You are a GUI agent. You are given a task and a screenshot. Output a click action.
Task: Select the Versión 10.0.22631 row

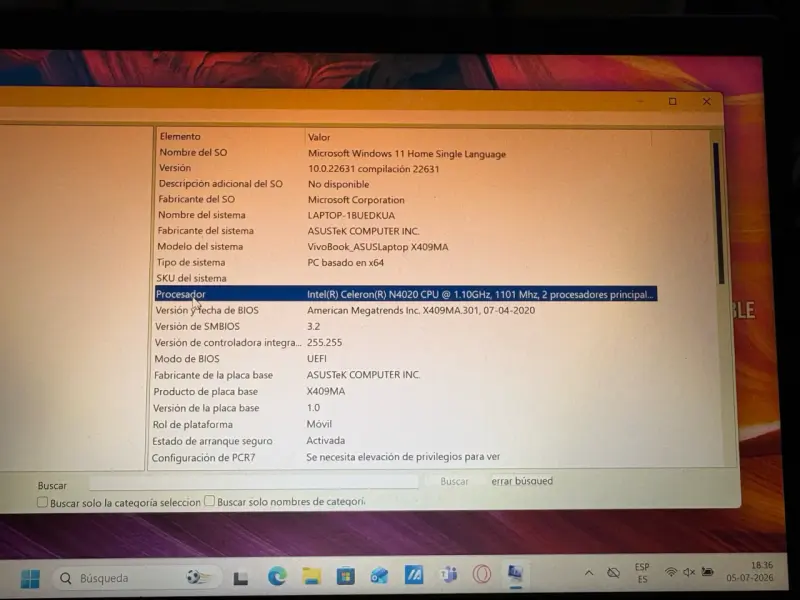tap(406, 168)
